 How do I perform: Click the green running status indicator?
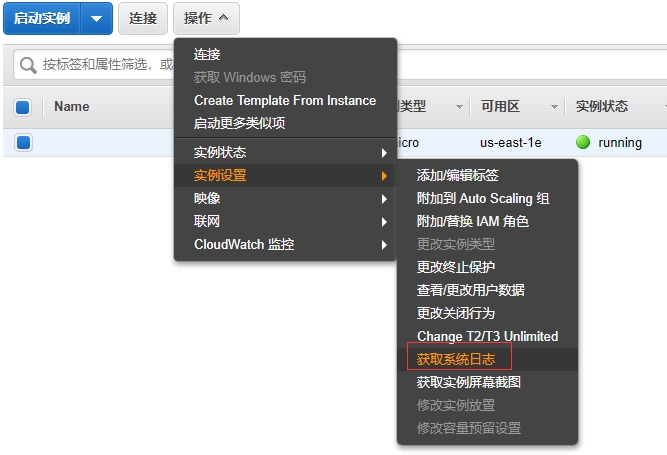pyautogui.click(x=583, y=142)
